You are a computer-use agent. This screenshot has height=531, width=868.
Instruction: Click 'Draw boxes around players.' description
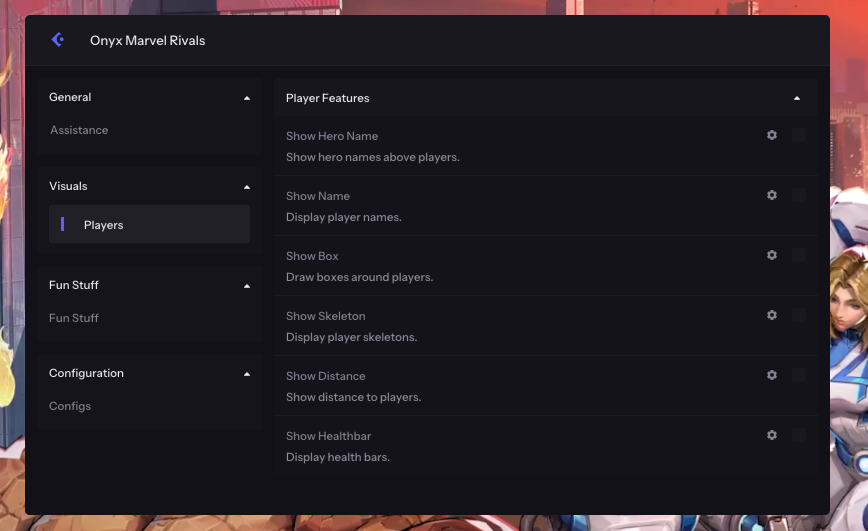359,277
